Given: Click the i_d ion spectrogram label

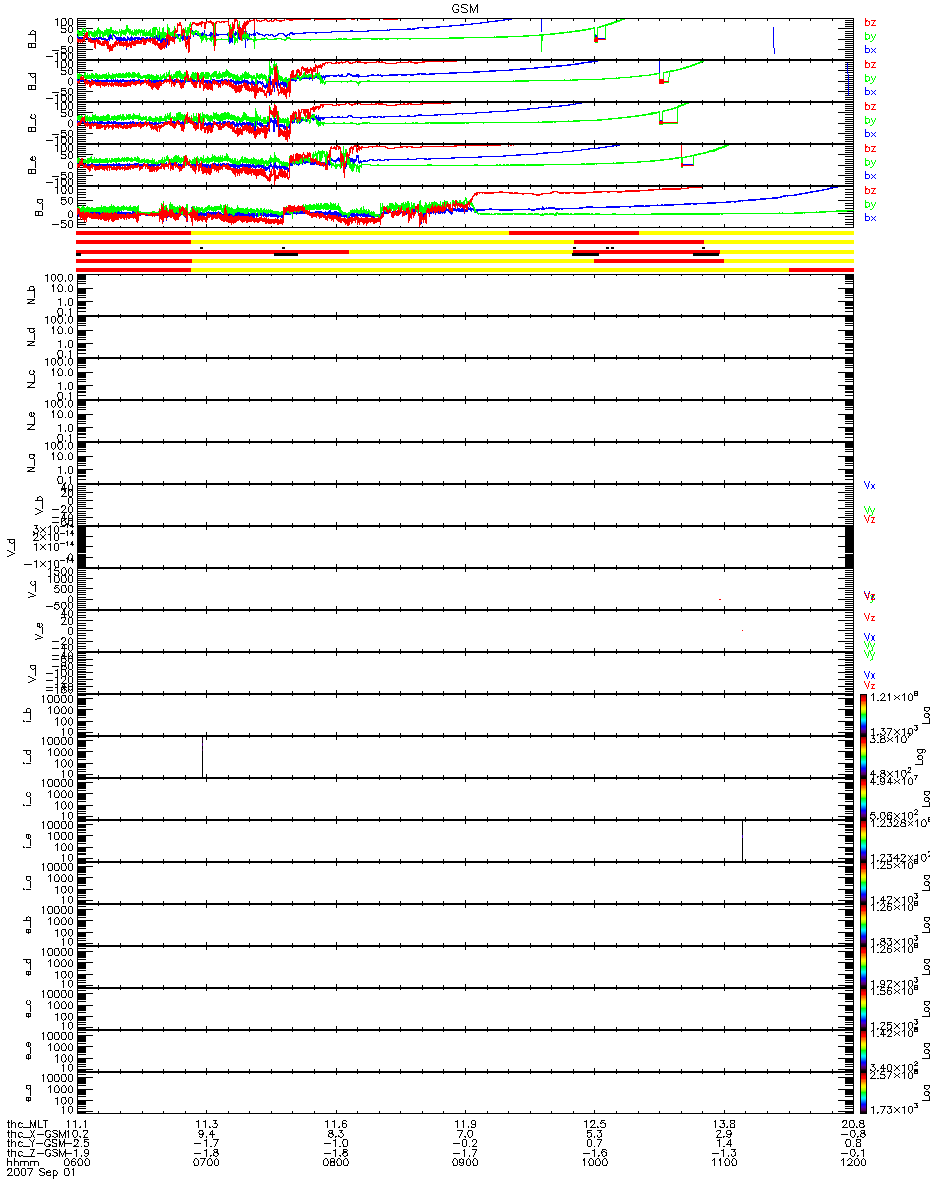Looking at the screenshot, I should (x=28, y=756).
